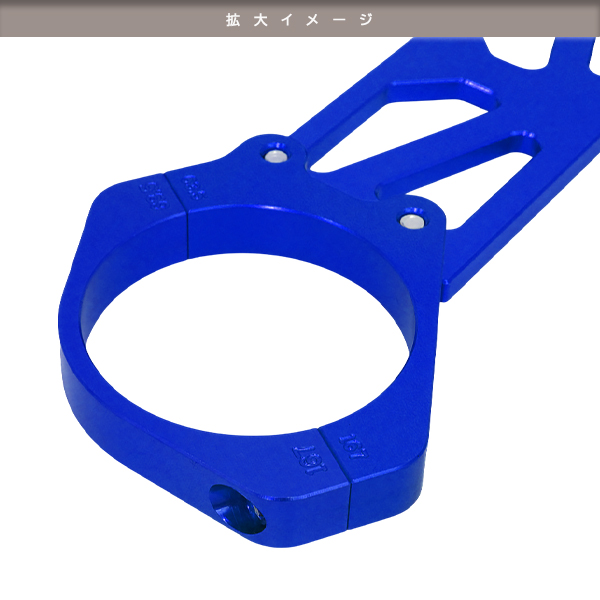Screen dimensions: 600x600
Task: Click the 拡大イメージ header text
Action: (299, 18)
